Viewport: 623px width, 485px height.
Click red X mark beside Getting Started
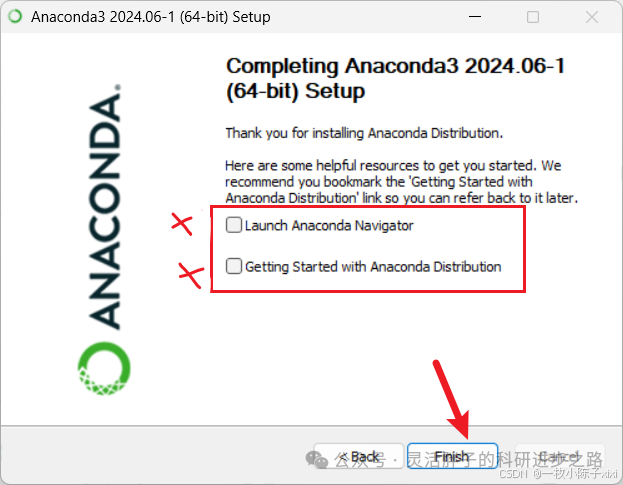click(x=191, y=275)
